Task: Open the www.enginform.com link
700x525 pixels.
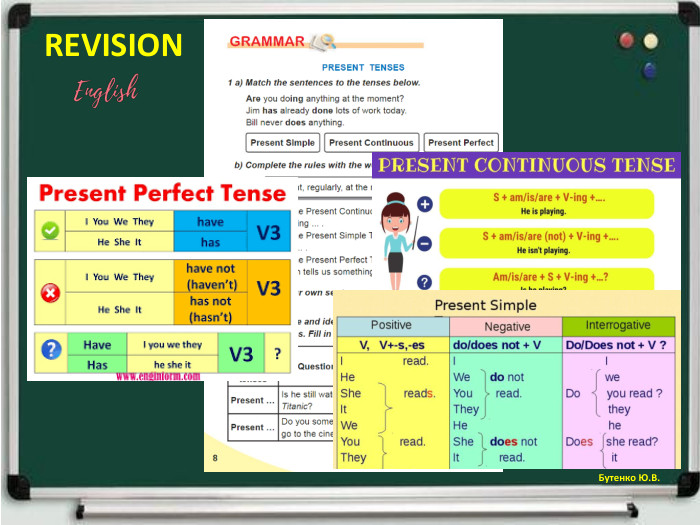Action: click(158, 376)
